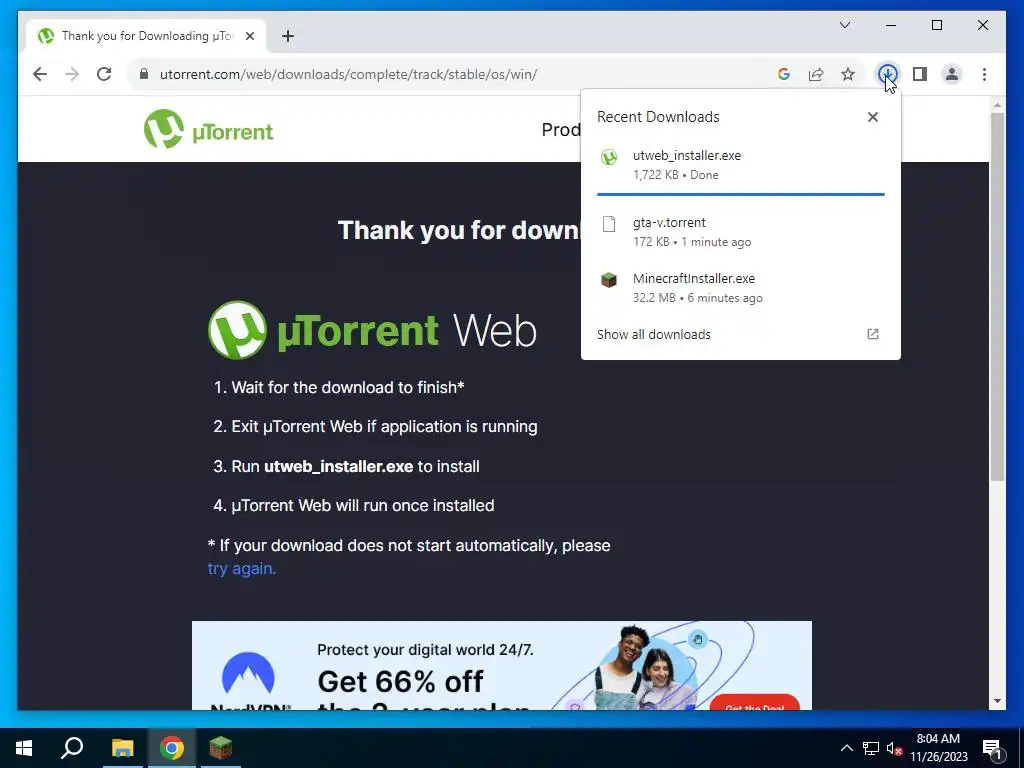
Task: Click the Chrome taskbar icon
Action: pyautogui.click(x=172, y=748)
